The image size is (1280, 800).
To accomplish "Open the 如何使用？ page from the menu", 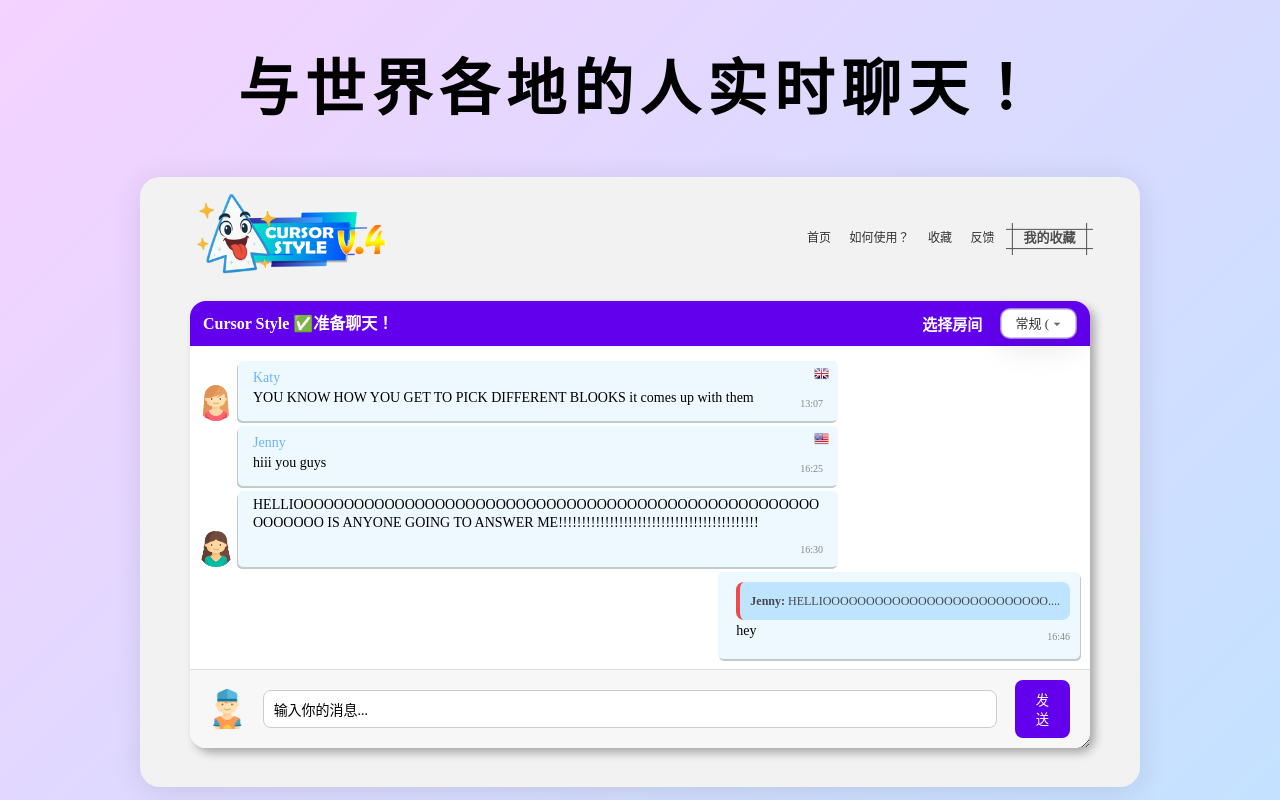I will (x=879, y=237).
